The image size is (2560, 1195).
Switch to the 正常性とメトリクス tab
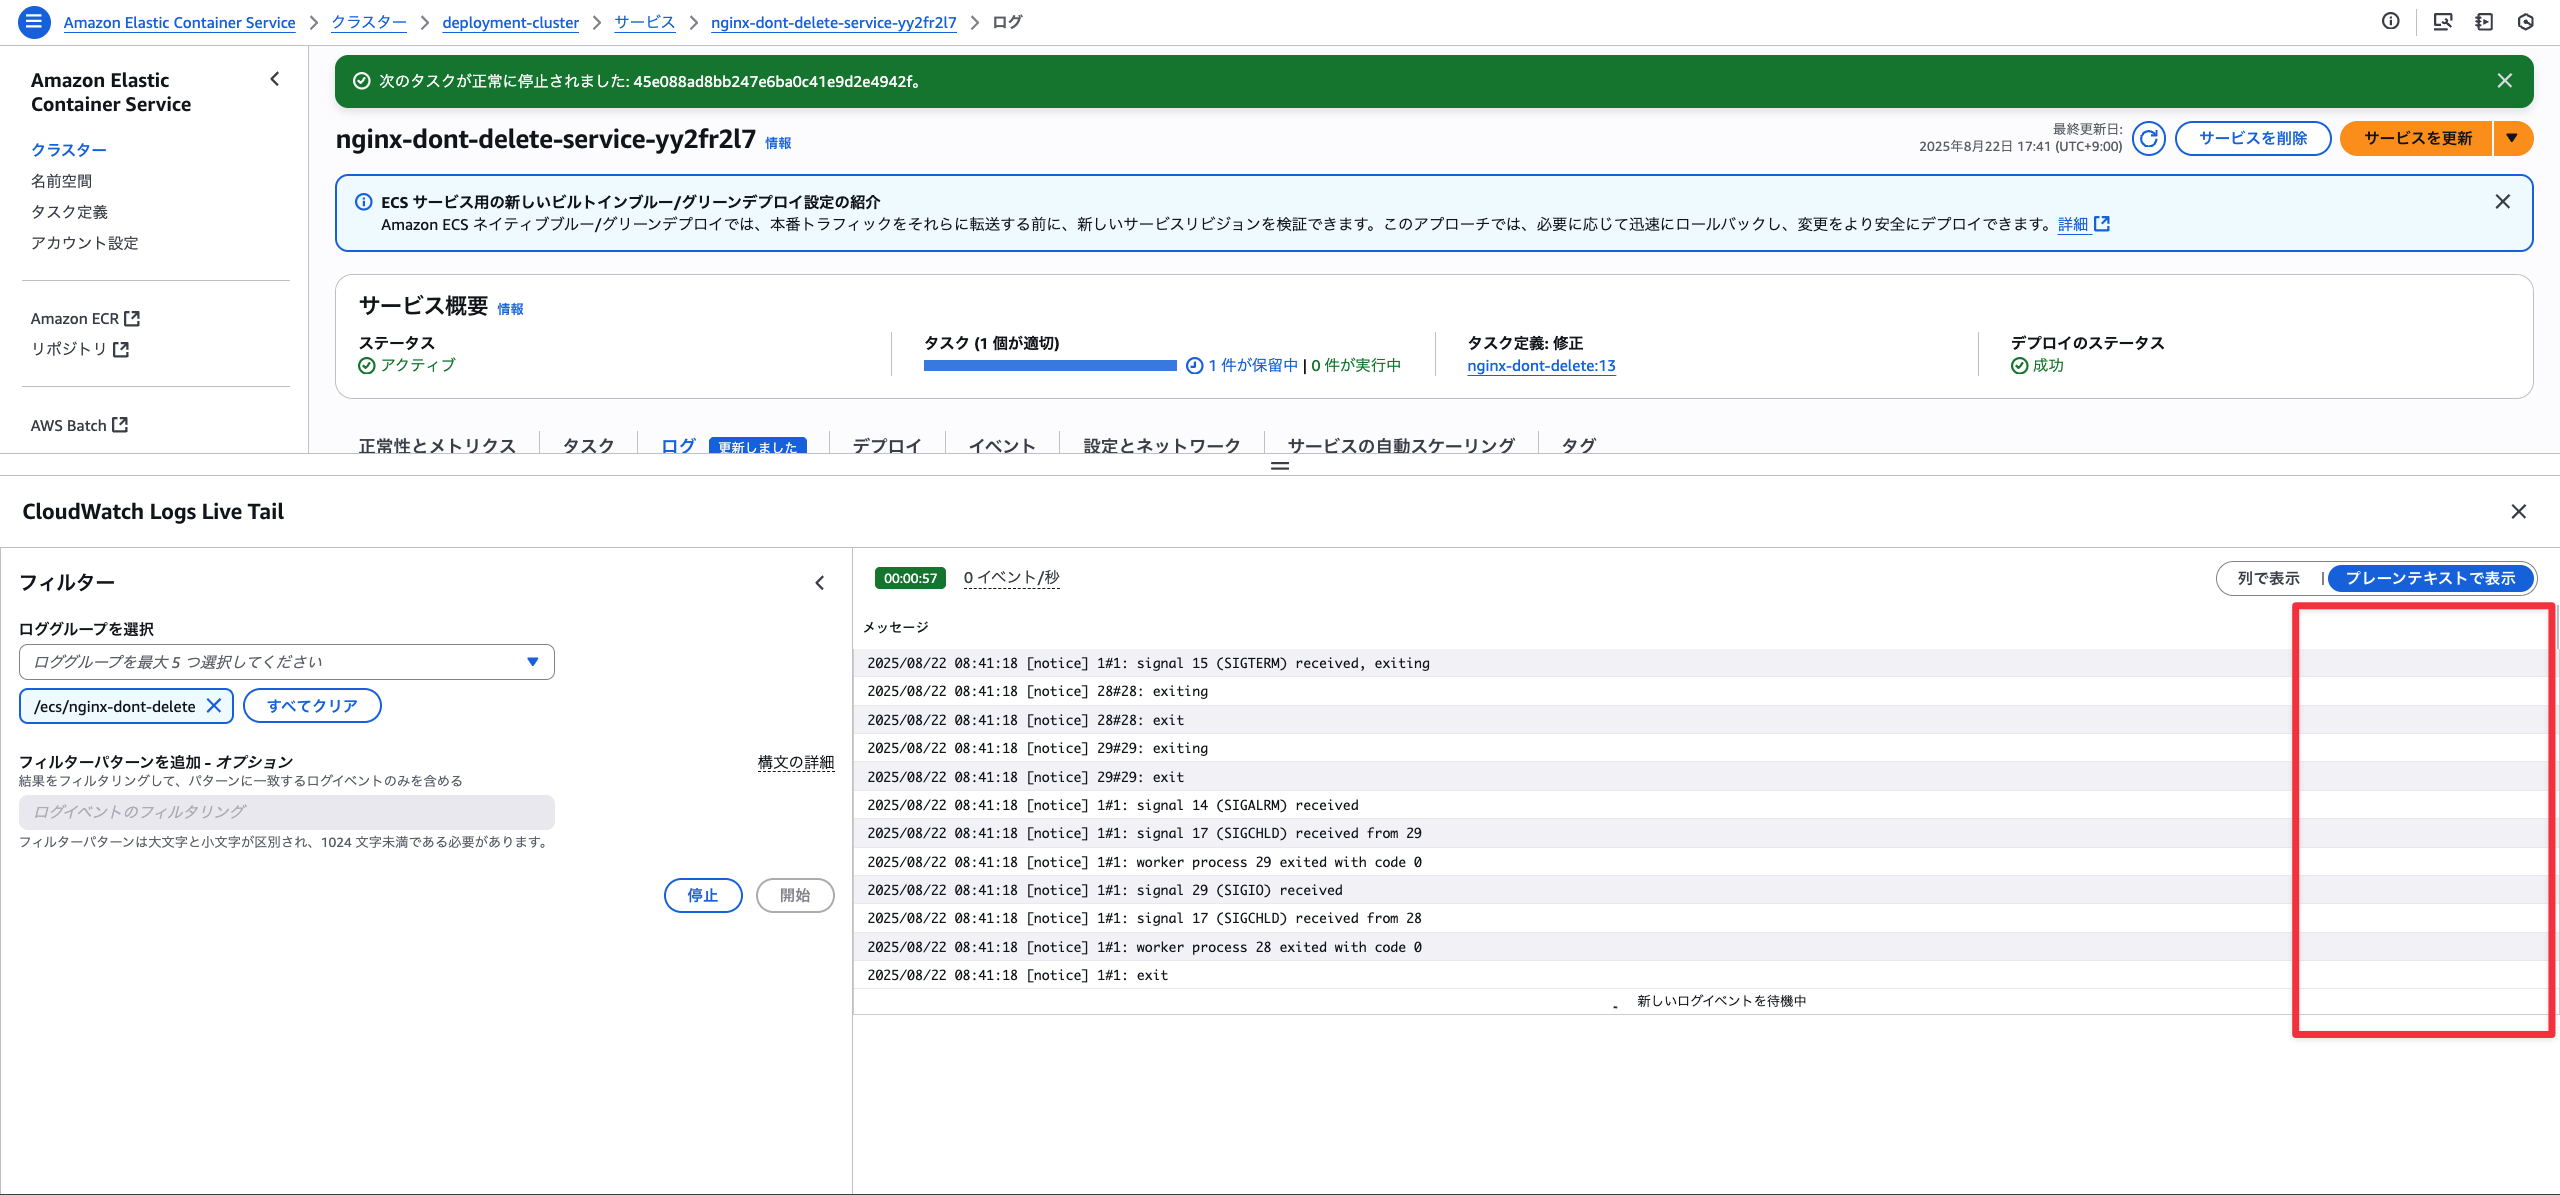point(437,445)
